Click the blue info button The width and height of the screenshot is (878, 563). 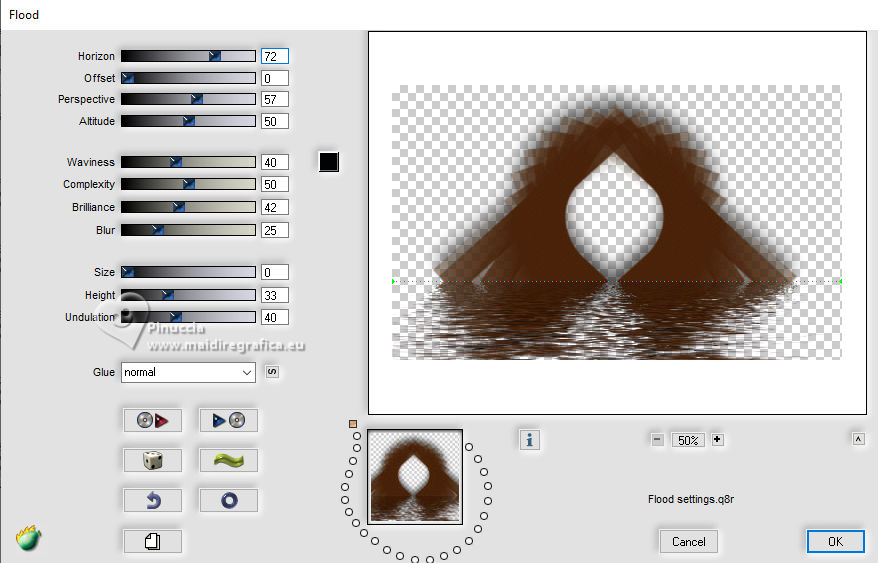[530, 440]
